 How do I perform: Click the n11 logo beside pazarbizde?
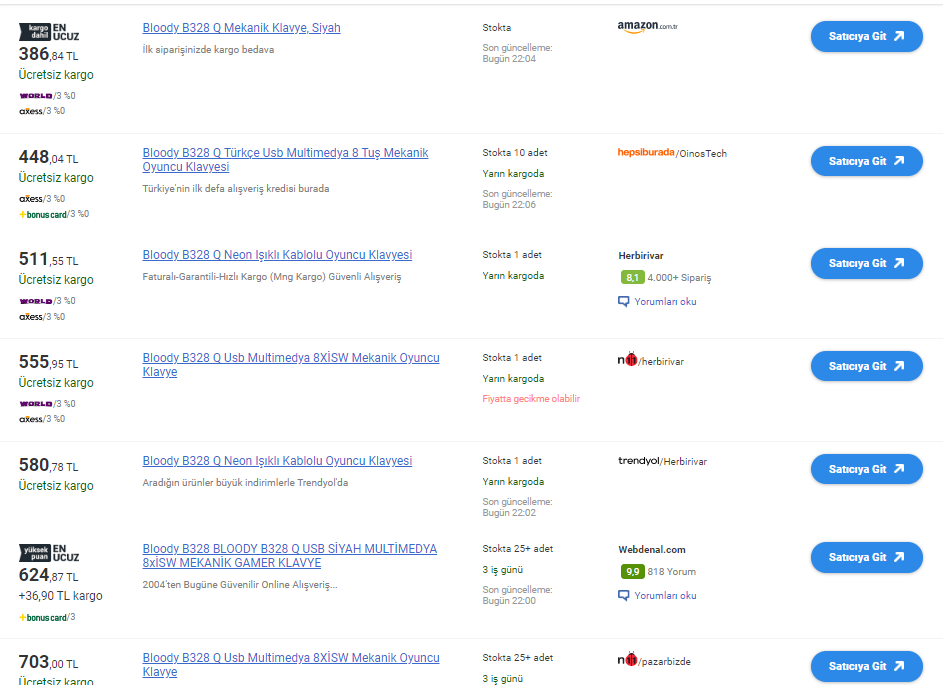coord(627,660)
